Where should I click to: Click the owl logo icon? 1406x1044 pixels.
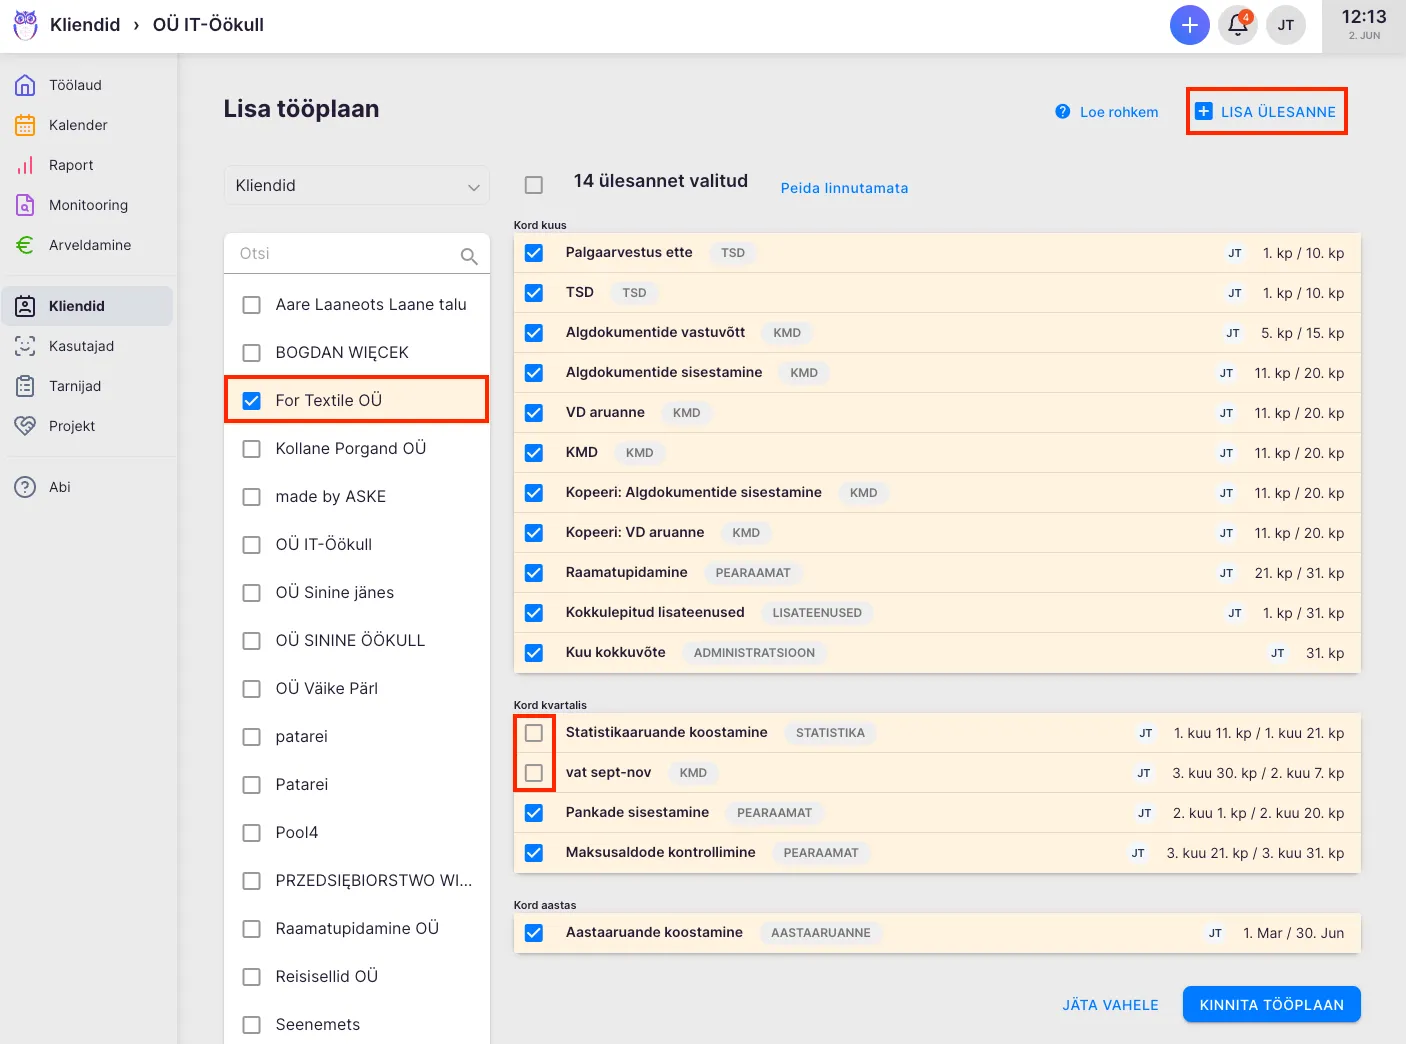click(25, 25)
